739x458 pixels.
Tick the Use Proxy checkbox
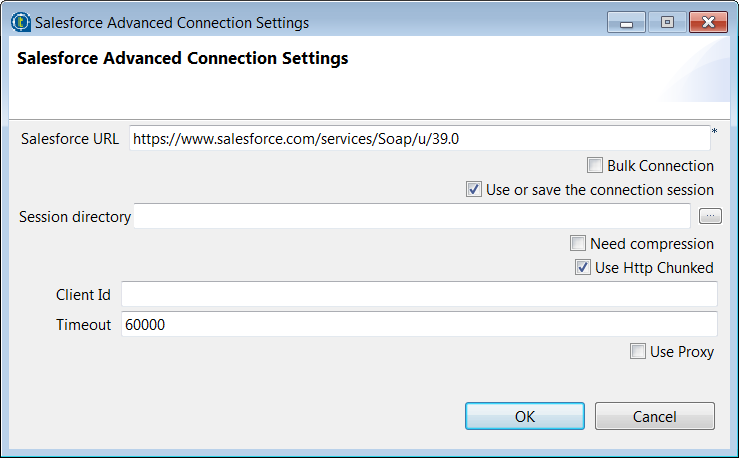[x=638, y=352]
